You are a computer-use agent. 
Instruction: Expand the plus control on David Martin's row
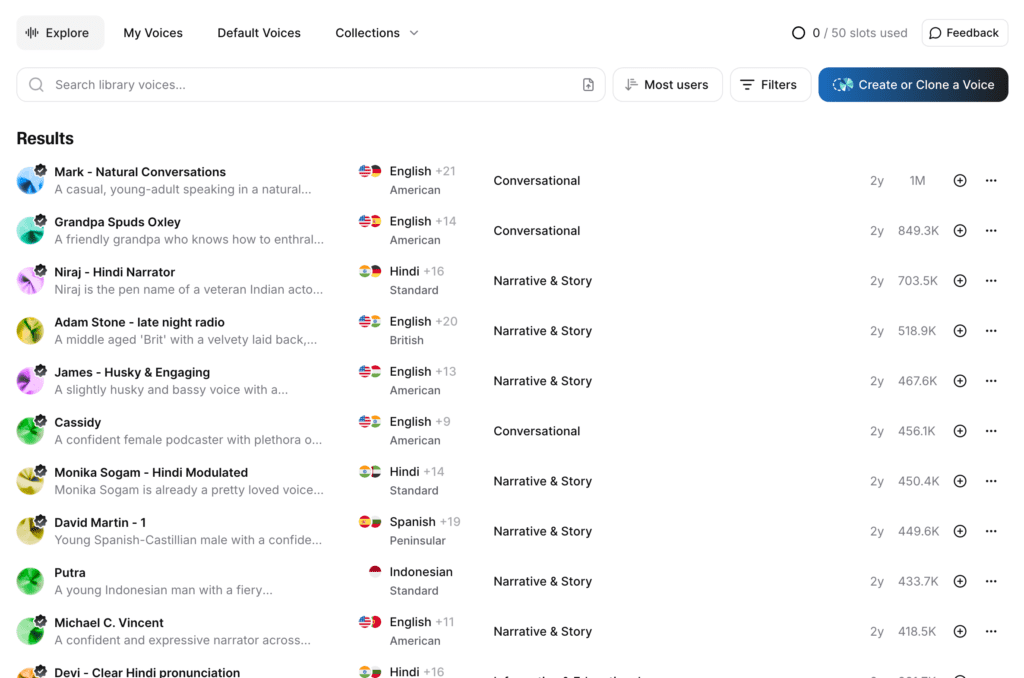point(959,531)
